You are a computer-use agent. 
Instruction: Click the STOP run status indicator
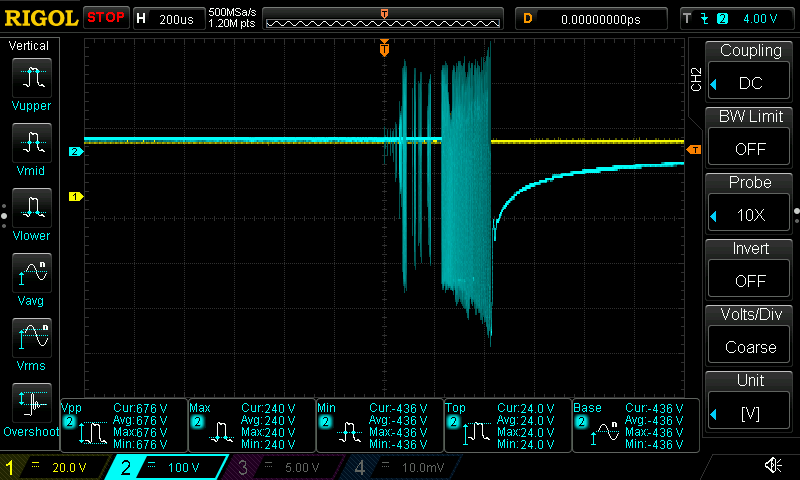[106, 17]
